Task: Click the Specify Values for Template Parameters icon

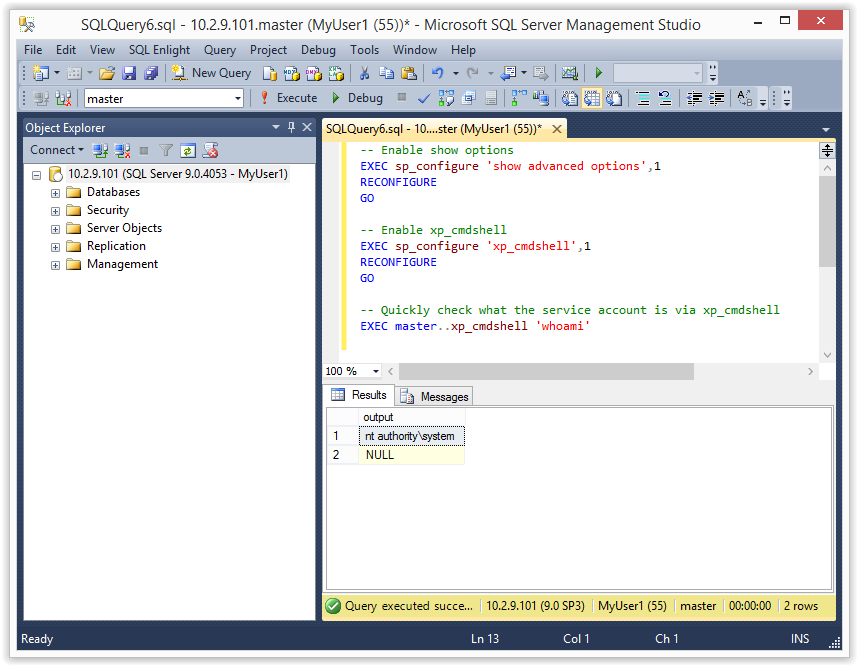Action: (745, 99)
